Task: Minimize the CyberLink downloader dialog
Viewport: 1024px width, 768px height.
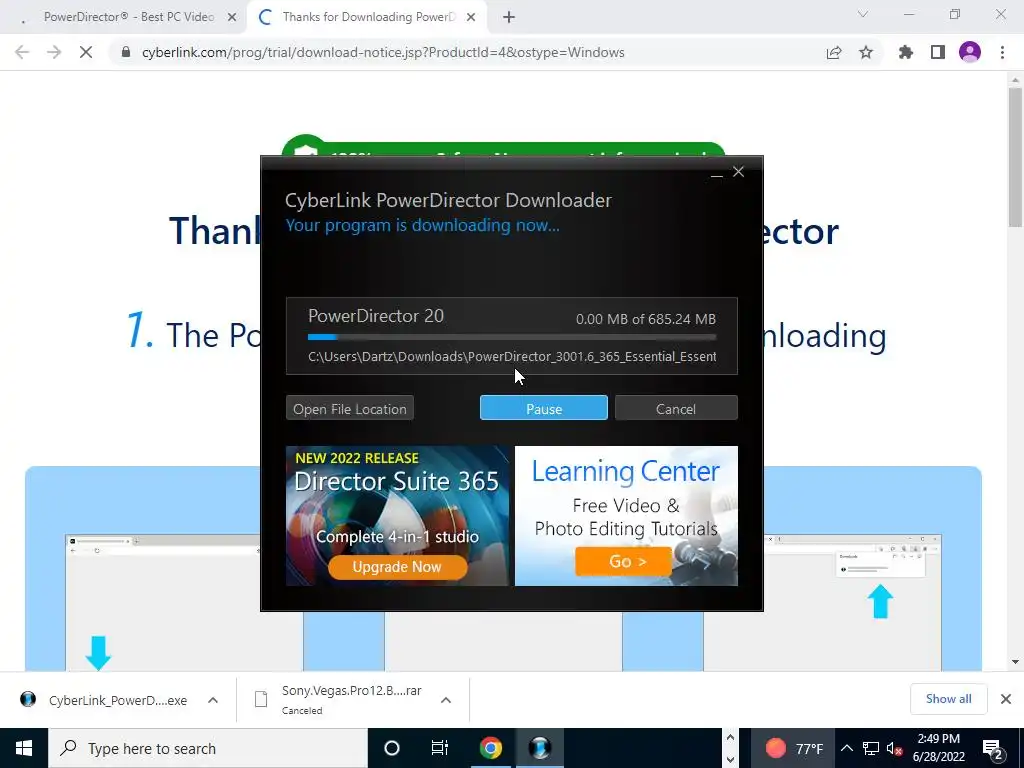Action: coord(716,173)
